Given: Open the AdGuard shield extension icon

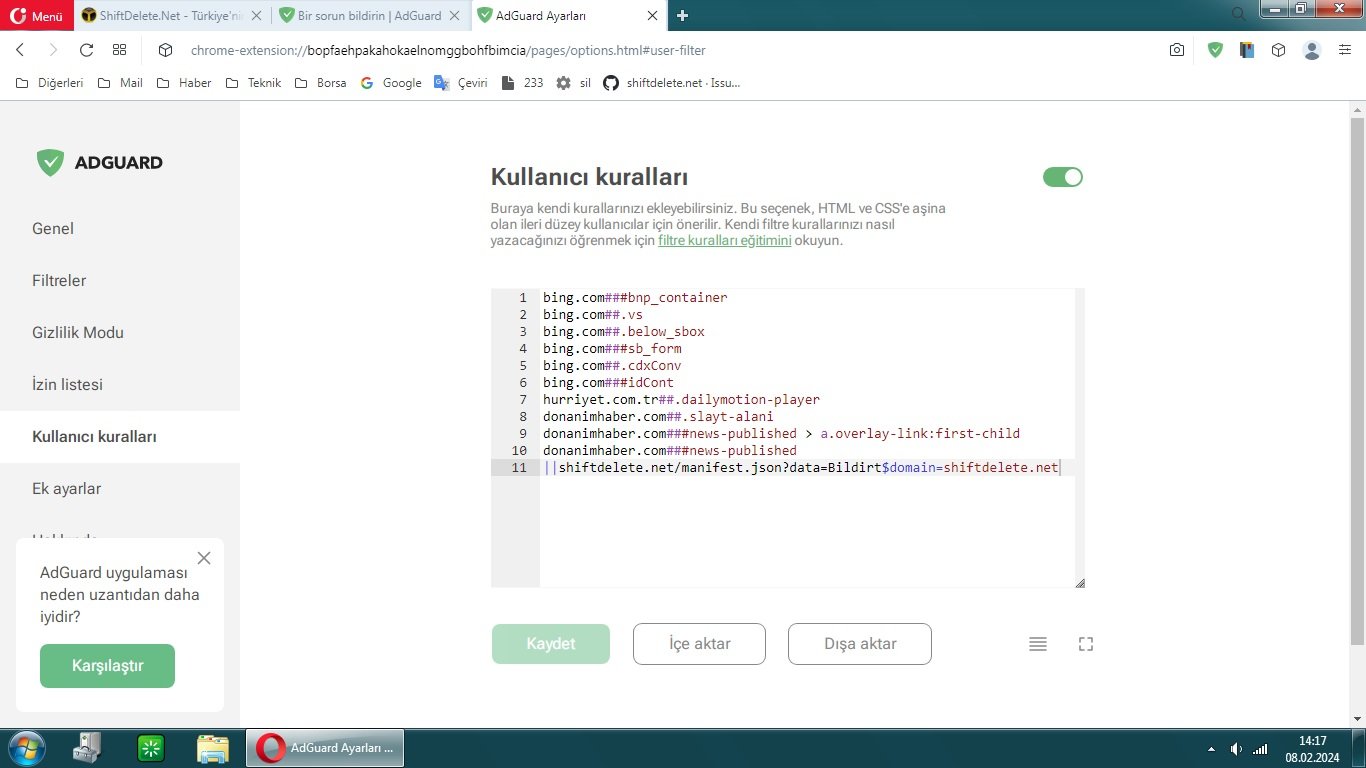Looking at the screenshot, I should pyautogui.click(x=1214, y=49).
